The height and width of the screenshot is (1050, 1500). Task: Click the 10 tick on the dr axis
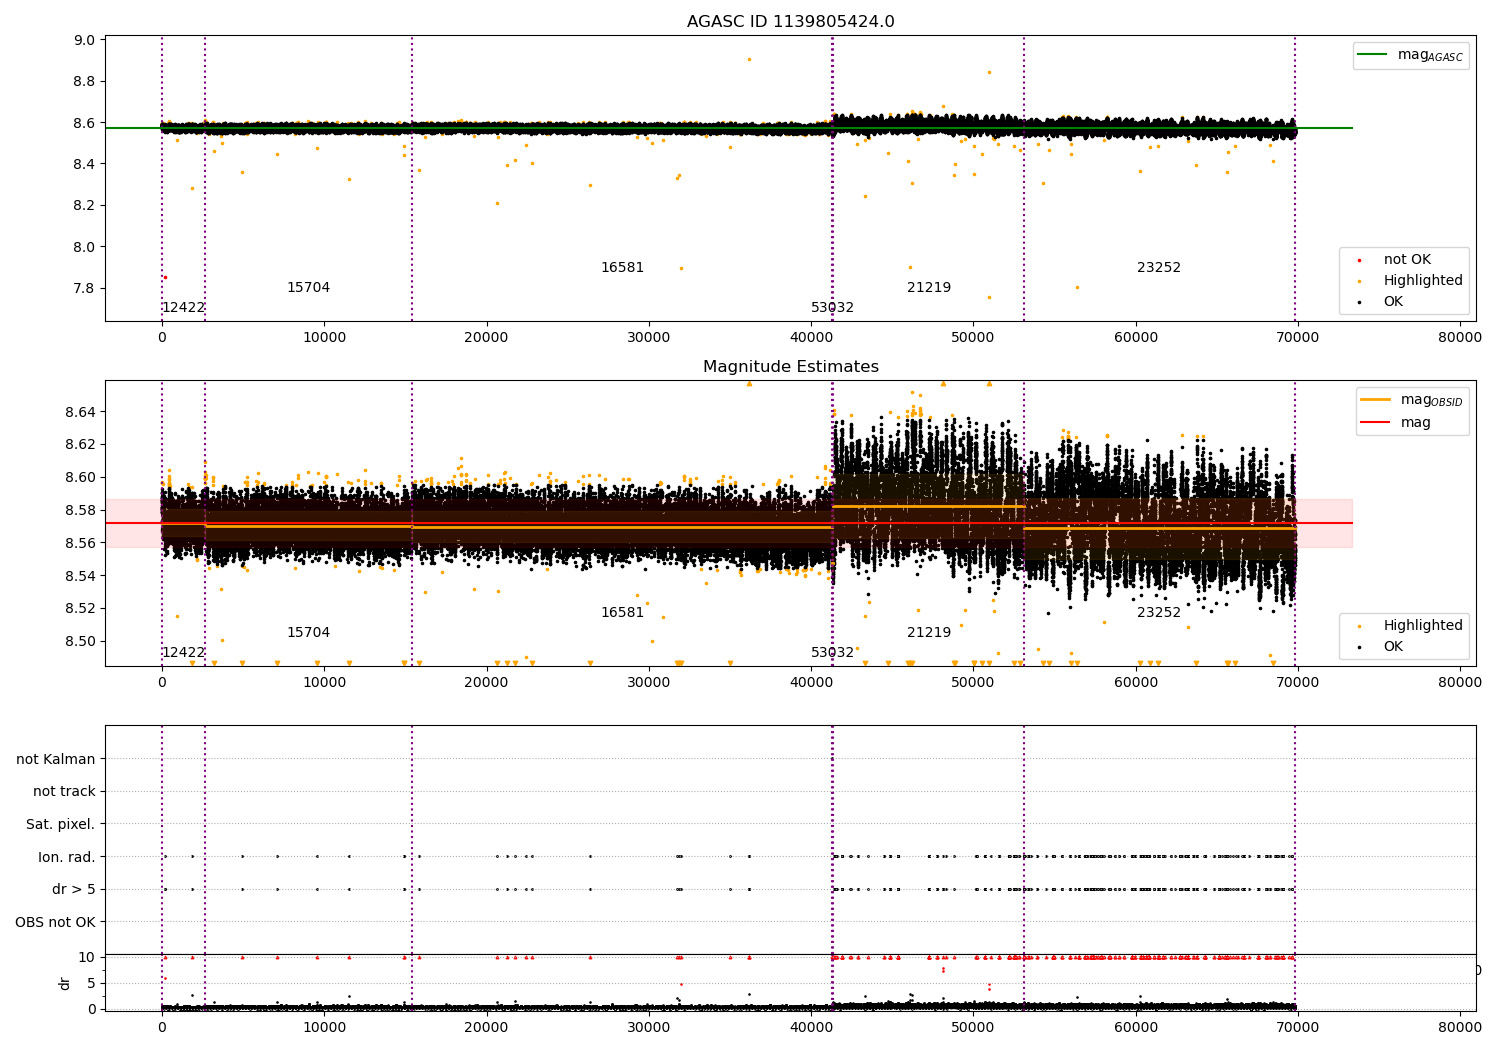pos(87,958)
